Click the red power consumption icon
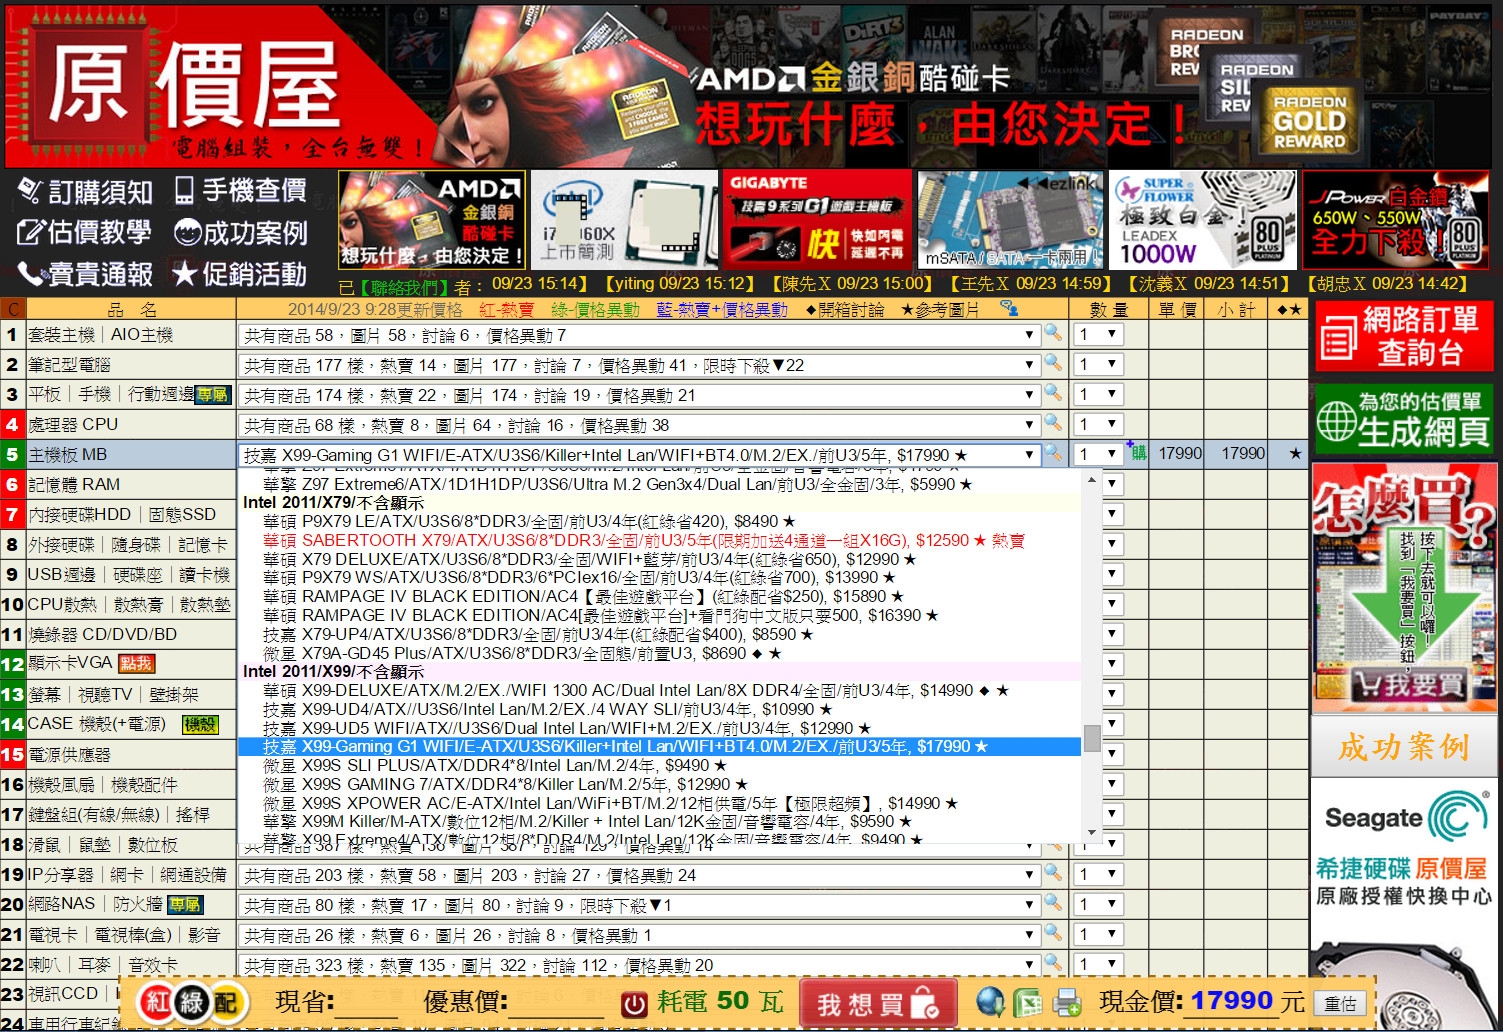The width and height of the screenshot is (1503, 1032). (634, 1004)
